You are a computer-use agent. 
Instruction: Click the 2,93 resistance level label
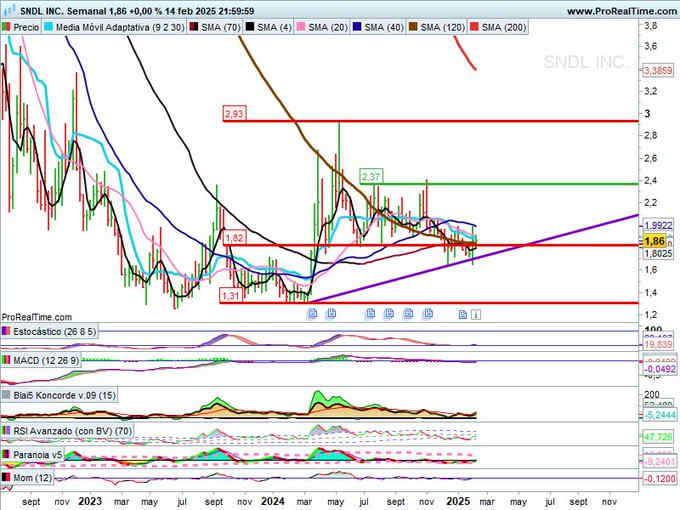(234, 114)
